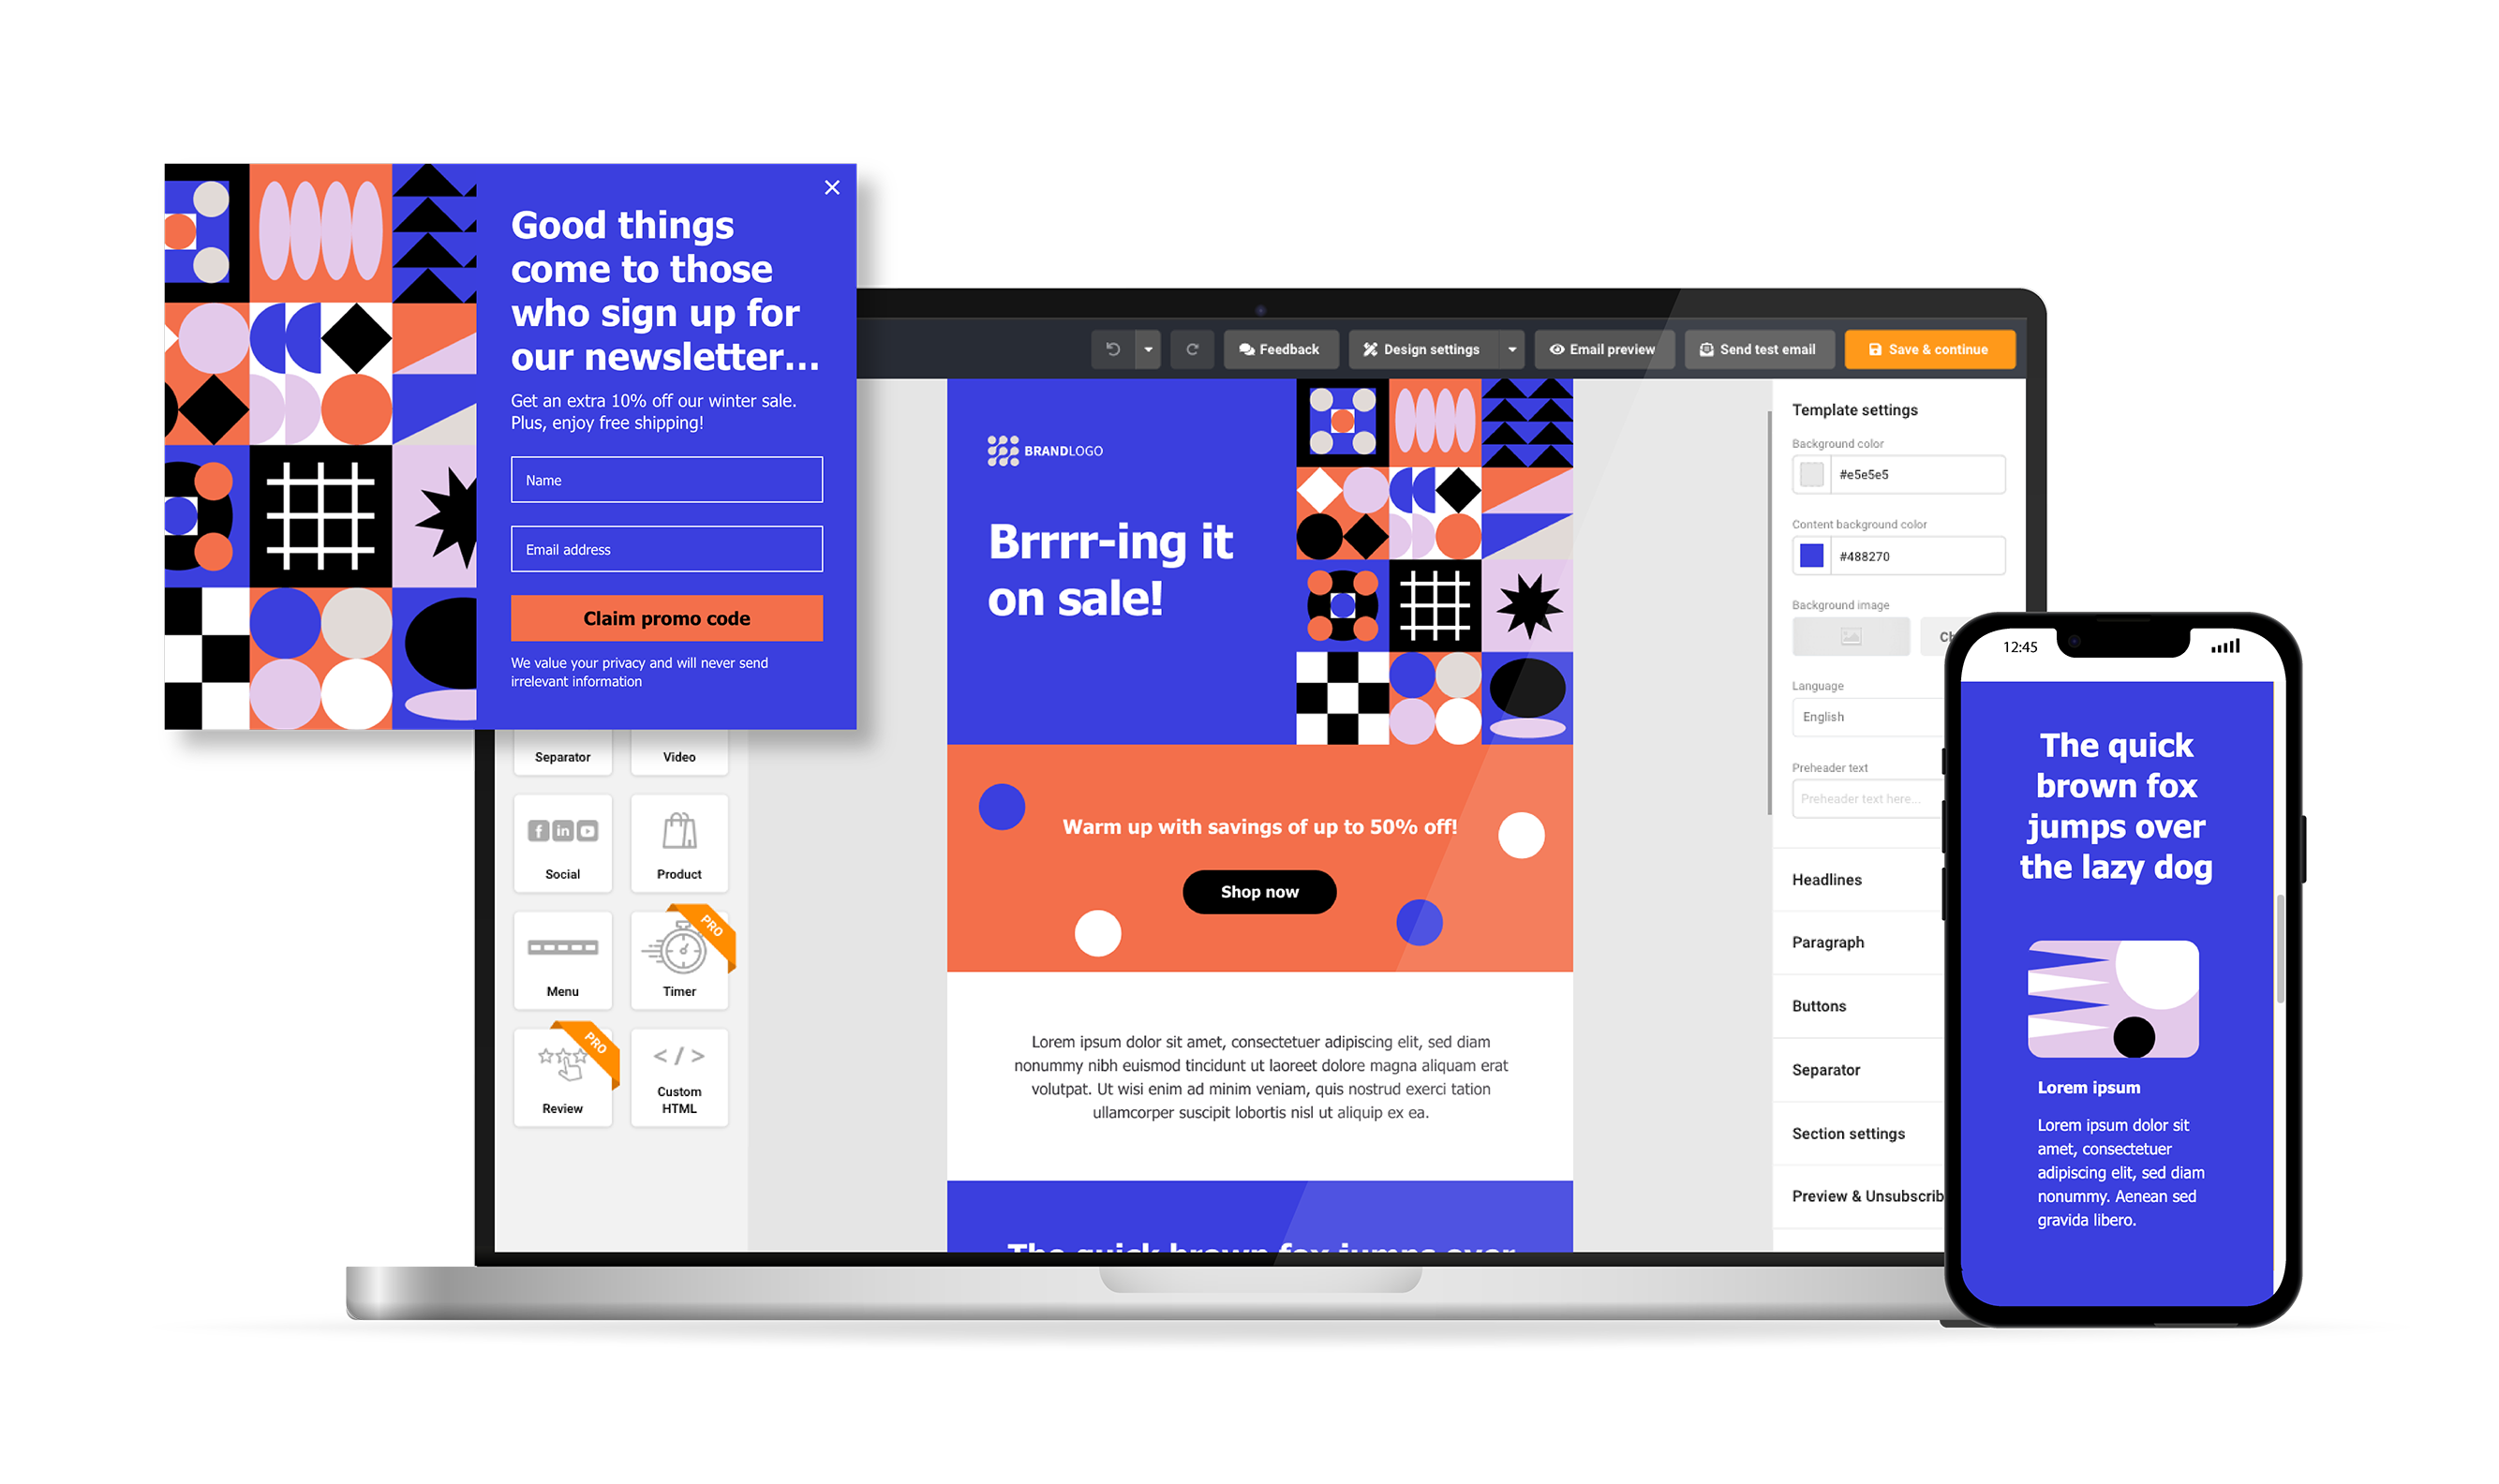Click the Feedback tab in toolbar
The width and height of the screenshot is (2499, 1484).
point(1280,349)
